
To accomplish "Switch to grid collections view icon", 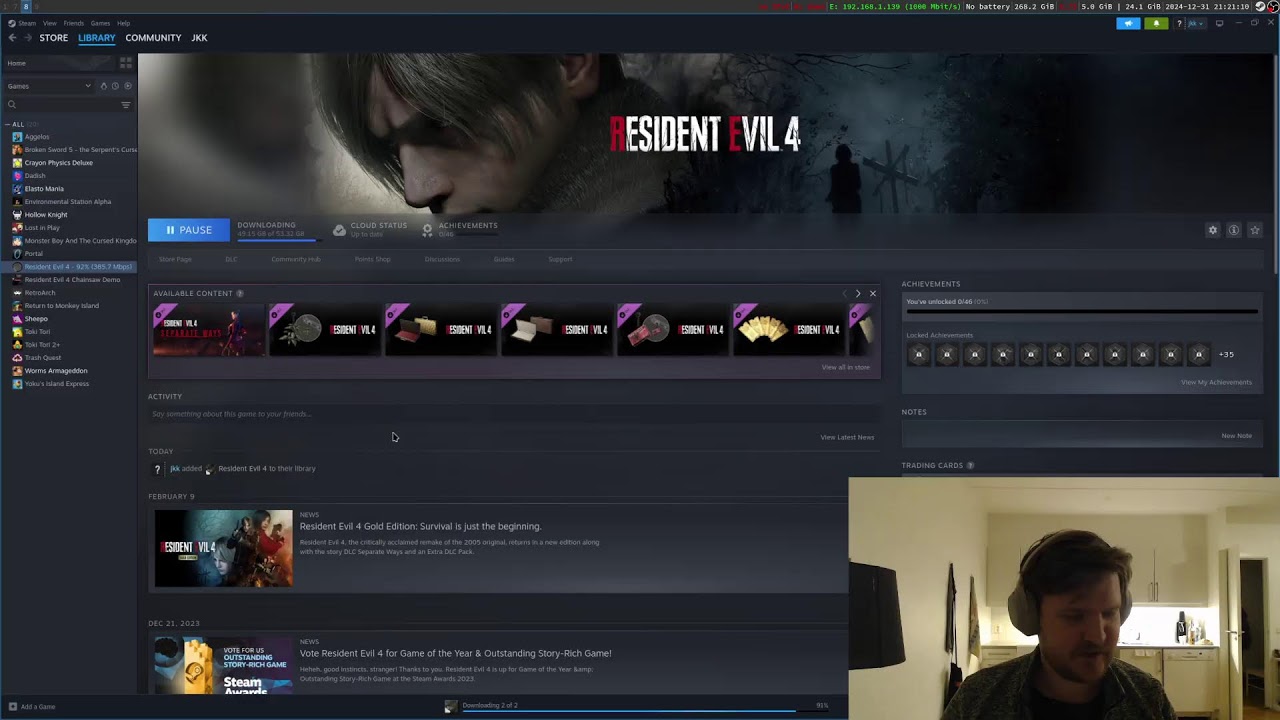I will 125,63.
